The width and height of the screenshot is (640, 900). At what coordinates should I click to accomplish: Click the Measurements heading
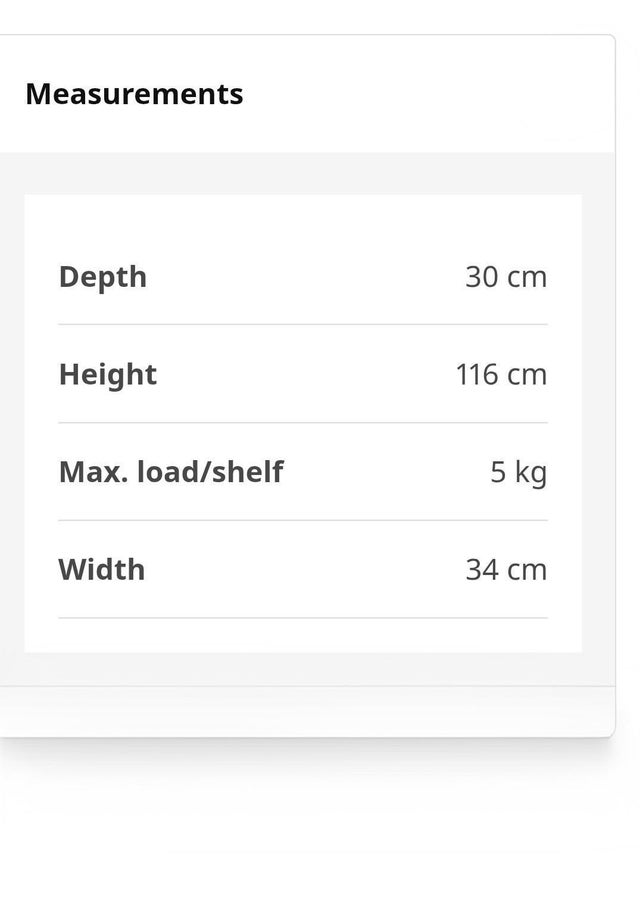coord(134,94)
